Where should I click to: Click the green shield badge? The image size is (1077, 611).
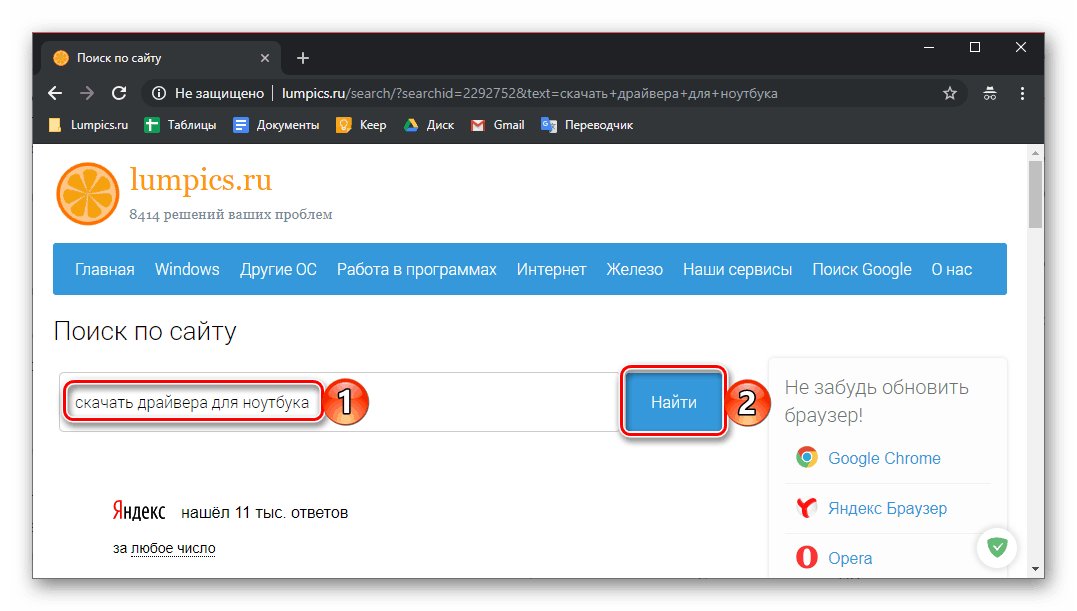(997, 547)
